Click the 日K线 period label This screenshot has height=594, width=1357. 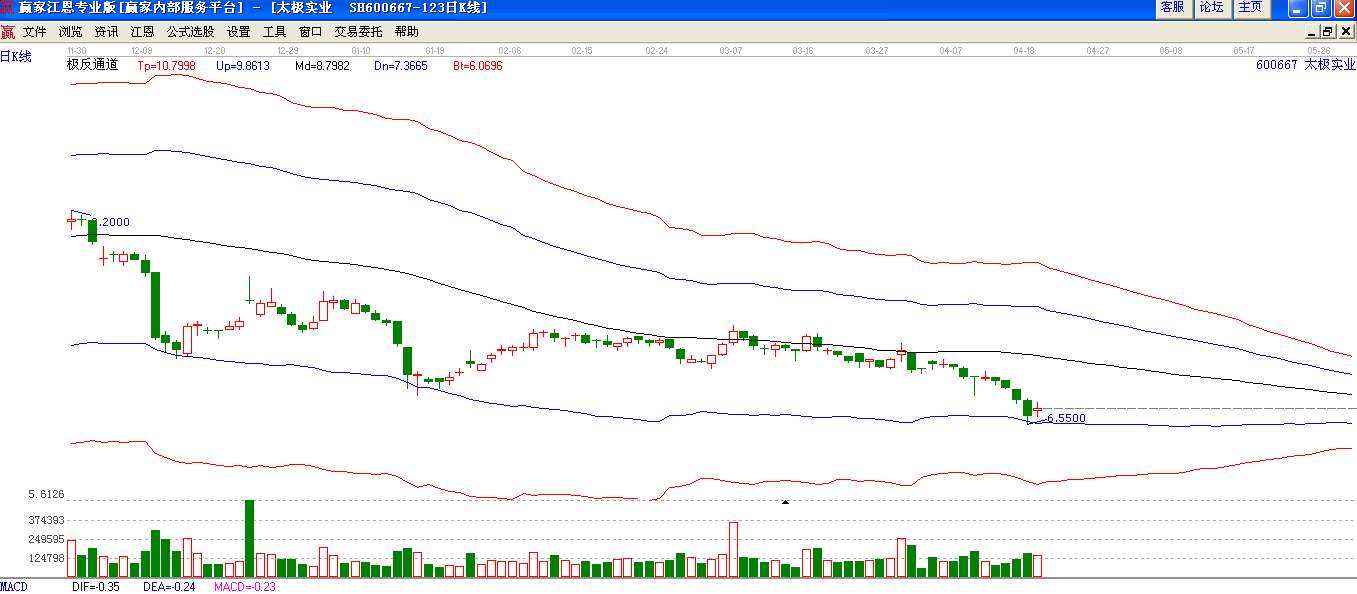[x=16, y=57]
